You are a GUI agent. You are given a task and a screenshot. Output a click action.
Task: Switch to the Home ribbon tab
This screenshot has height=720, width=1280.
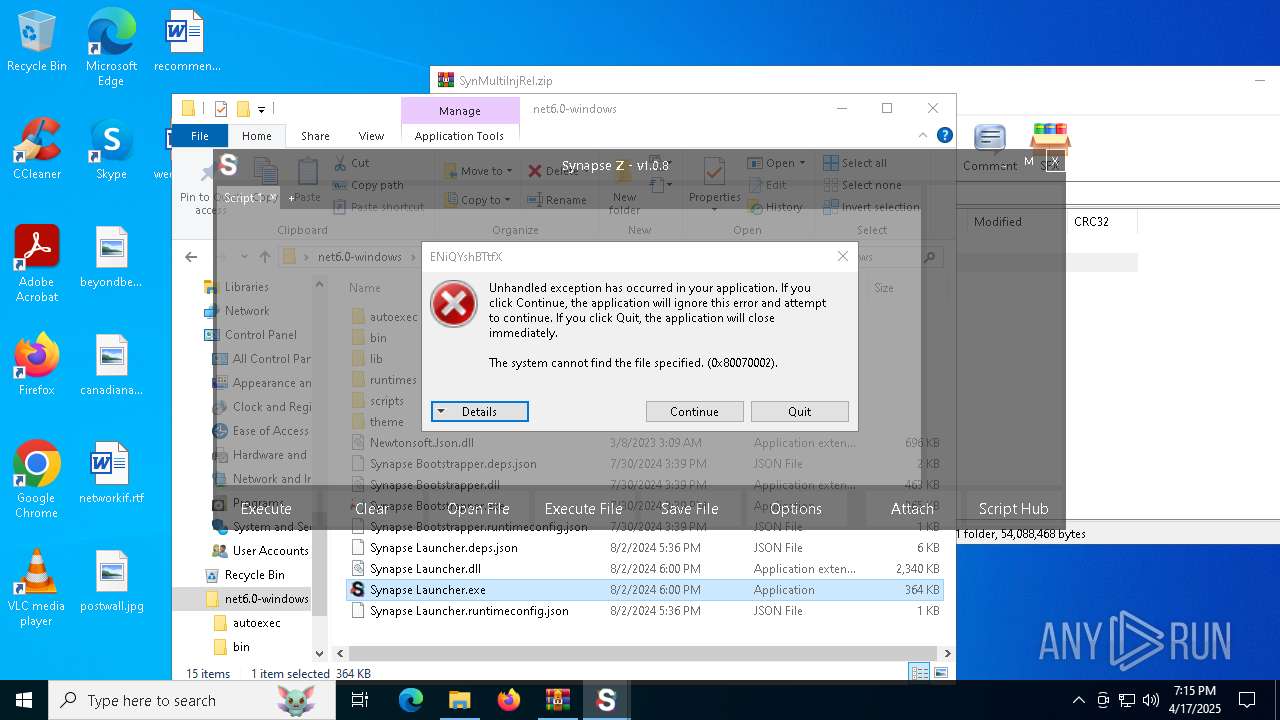[x=257, y=136]
